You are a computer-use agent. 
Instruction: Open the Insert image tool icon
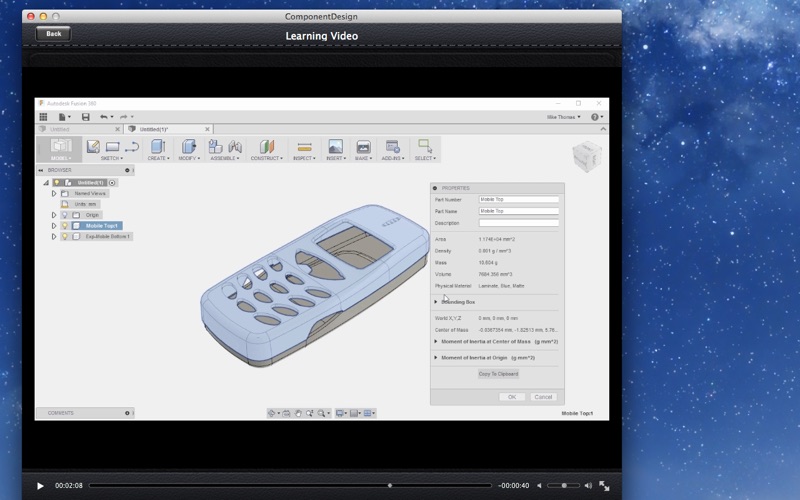(x=335, y=146)
